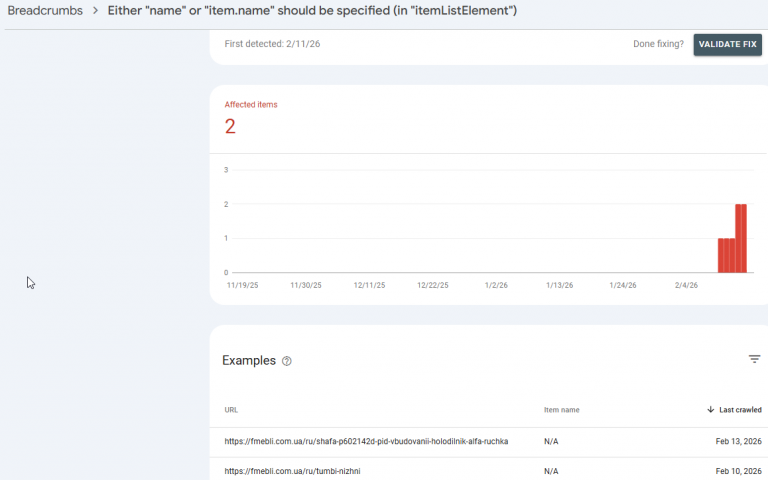
Task: Click the 2/4/26 date label on the chart axis
Action: pos(686,285)
